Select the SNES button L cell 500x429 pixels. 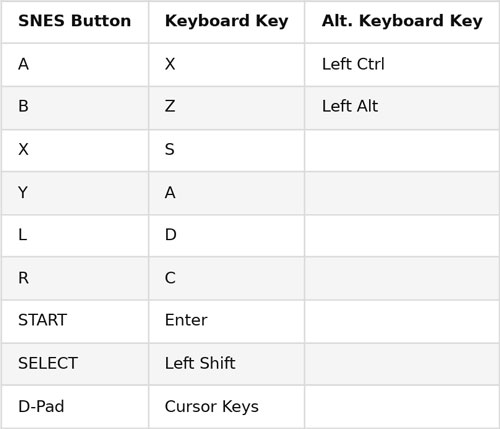(22, 235)
